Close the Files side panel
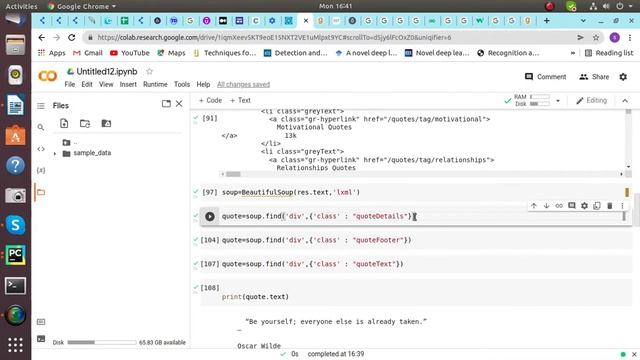Screen dimensions: 640x360 coord(179,104)
